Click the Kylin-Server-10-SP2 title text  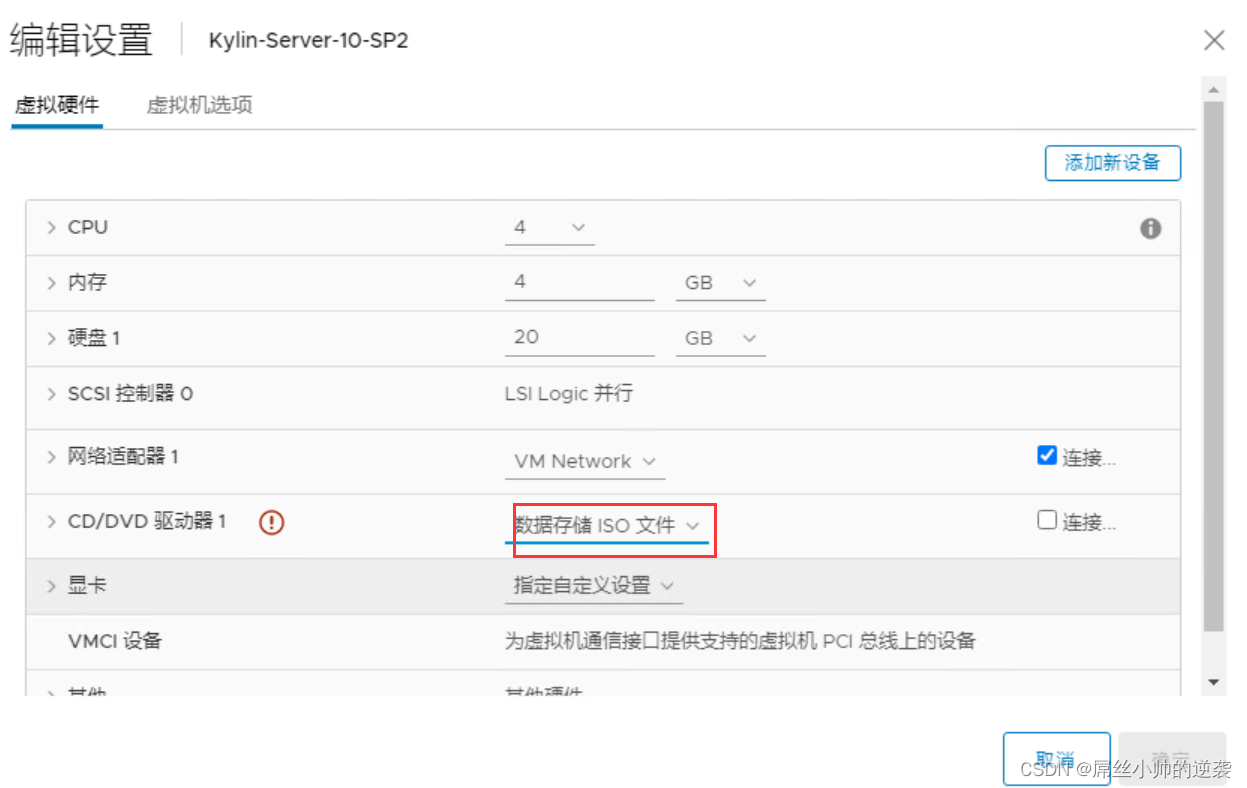(308, 41)
